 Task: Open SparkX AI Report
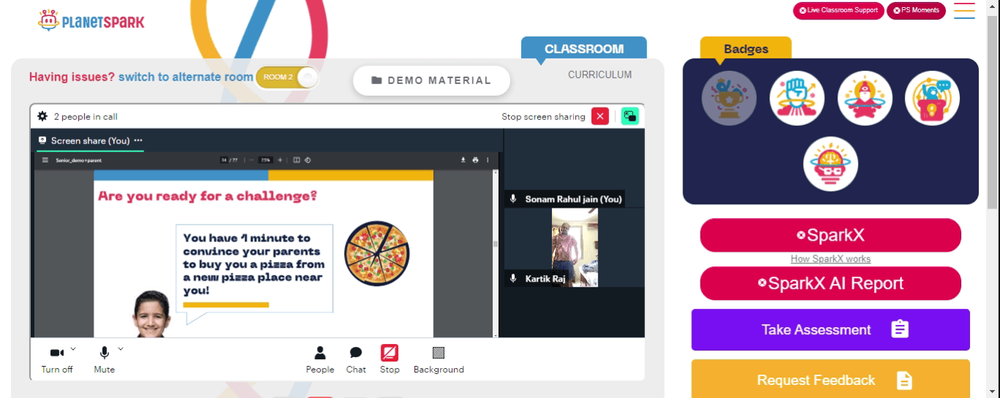coord(830,283)
